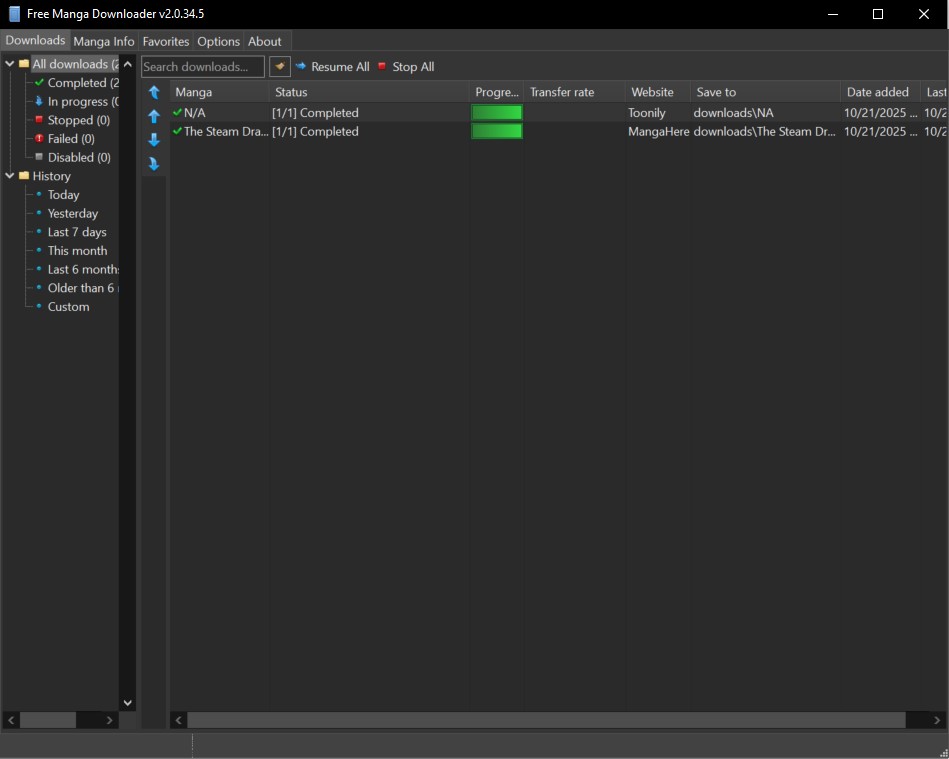The image size is (949, 759).
Task: Select the Failed downloads filter
Action: 71,139
